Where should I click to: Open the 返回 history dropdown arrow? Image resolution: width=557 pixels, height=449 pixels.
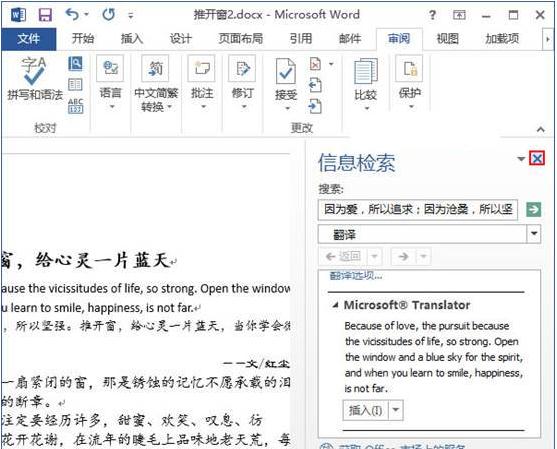pyautogui.click(x=375, y=256)
